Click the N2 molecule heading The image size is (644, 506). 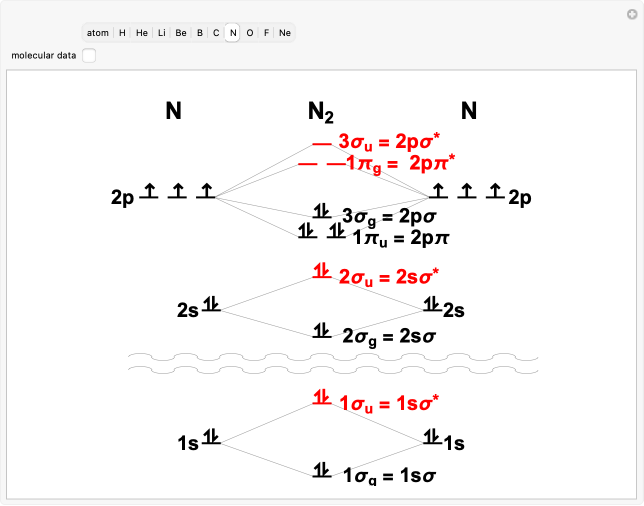321,112
